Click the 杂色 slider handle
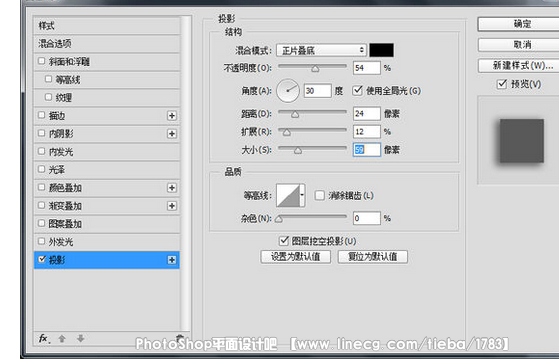The height and width of the screenshot is (361, 559). click(279, 219)
